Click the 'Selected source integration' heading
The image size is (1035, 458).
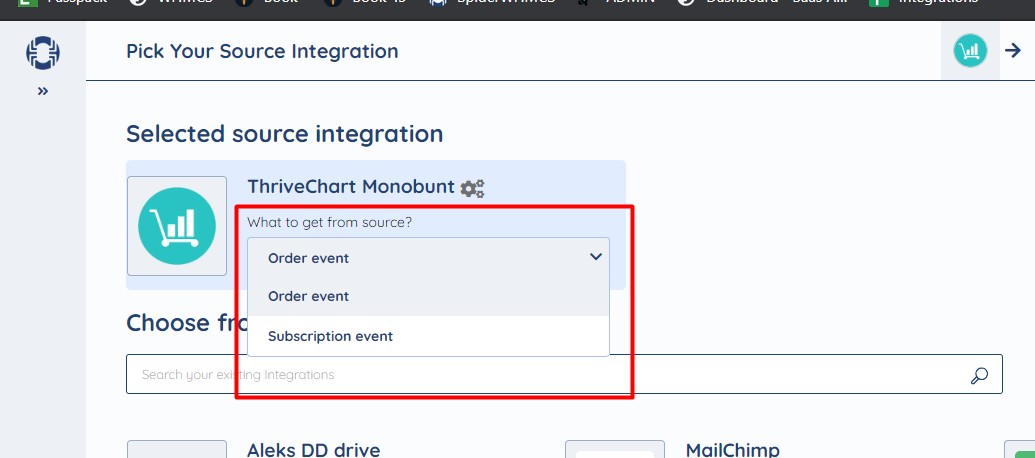coord(284,134)
